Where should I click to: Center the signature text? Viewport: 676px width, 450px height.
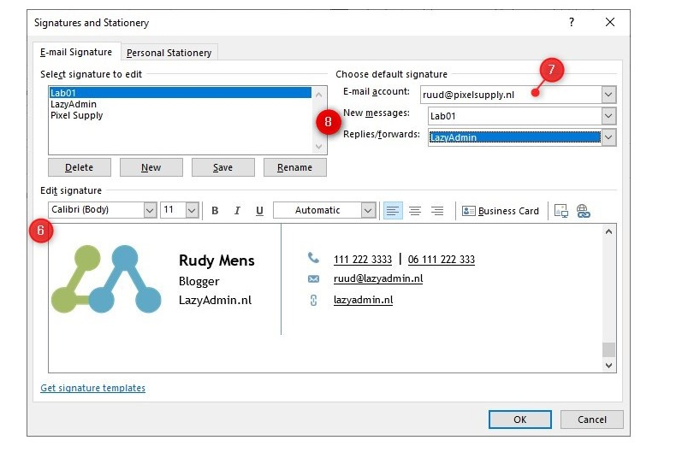coord(415,211)
